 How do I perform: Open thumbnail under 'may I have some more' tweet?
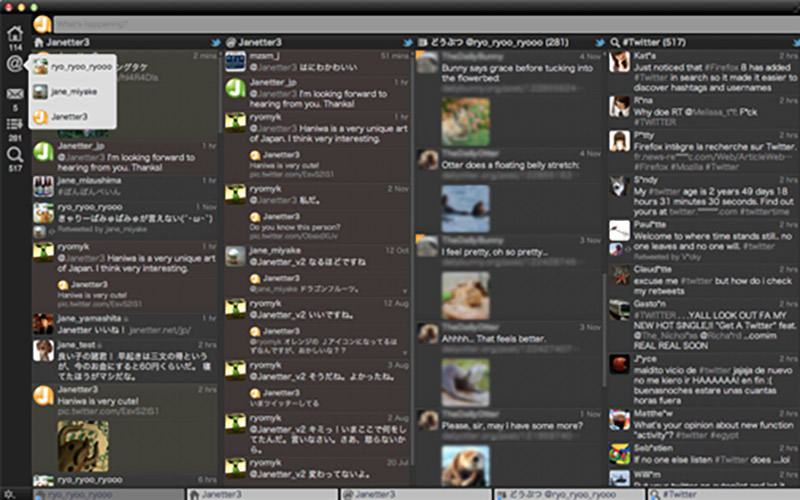point(465,465)
